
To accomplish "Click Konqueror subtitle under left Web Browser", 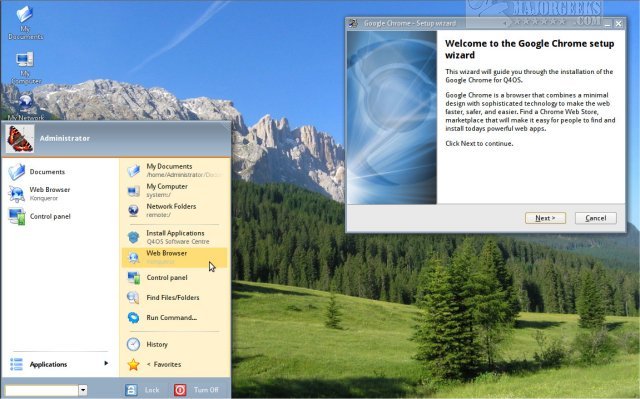I will [44, 198].
